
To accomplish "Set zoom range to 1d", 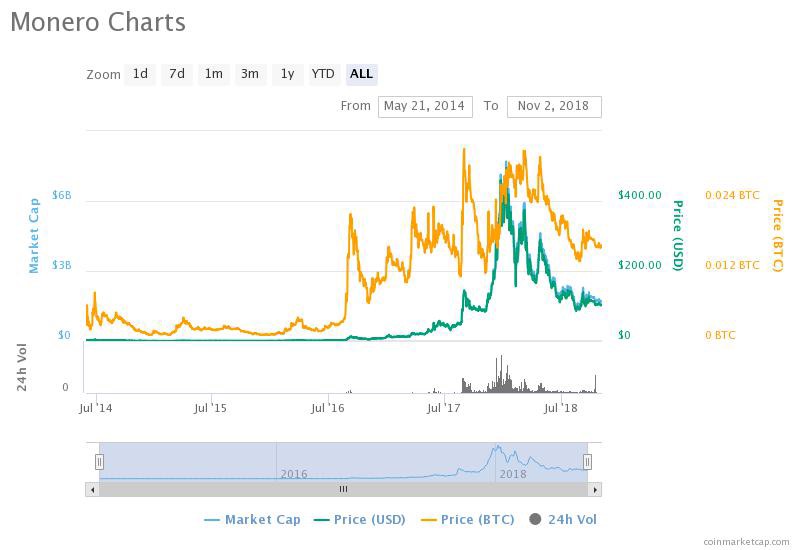I will pos(140,74).
